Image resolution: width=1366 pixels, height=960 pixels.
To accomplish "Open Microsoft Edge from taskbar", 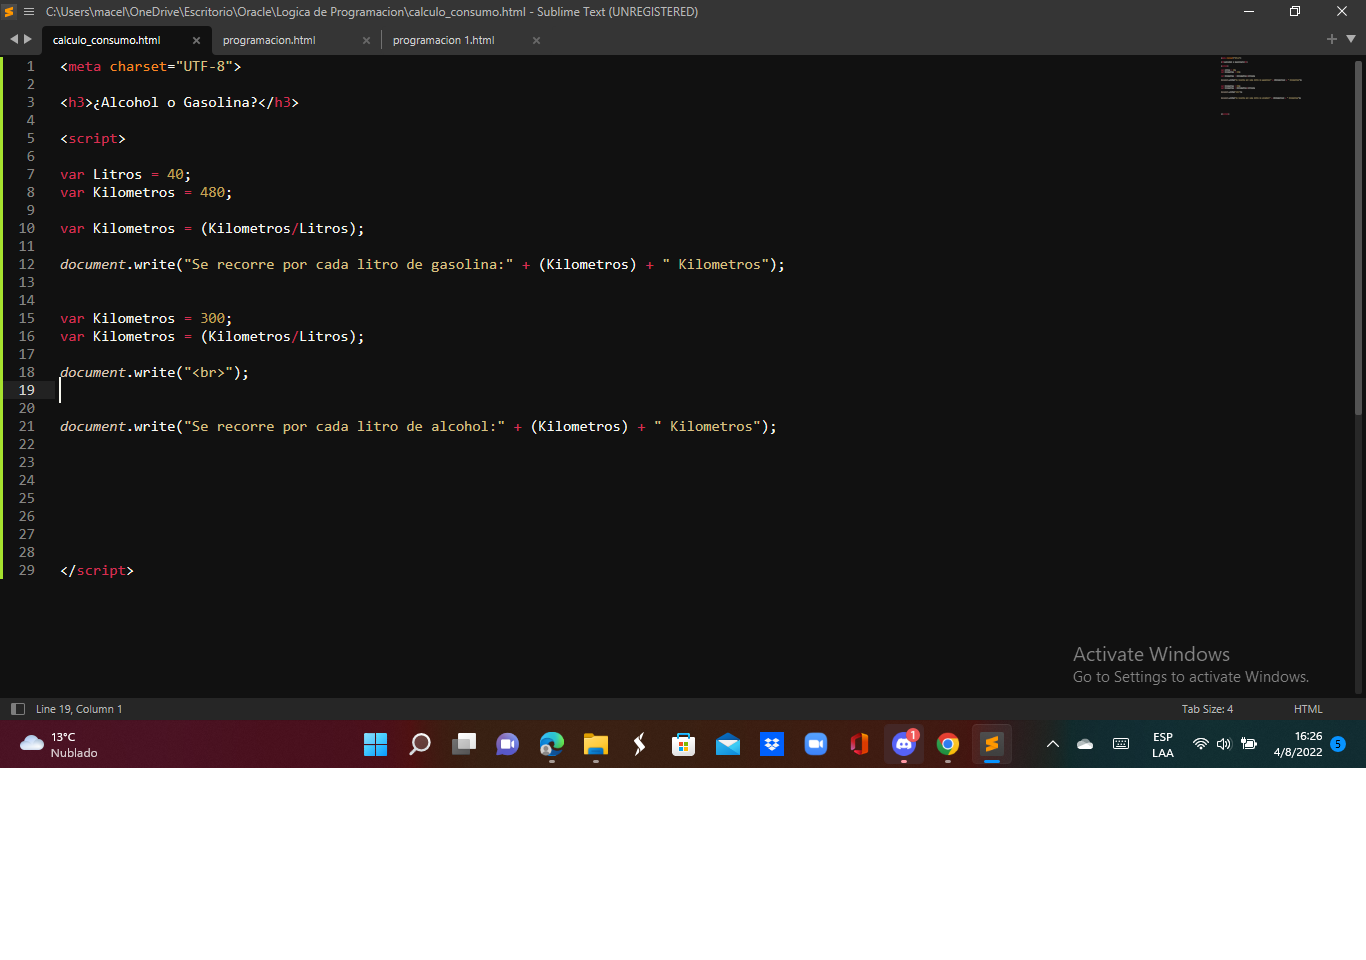I will pos(552,744).
